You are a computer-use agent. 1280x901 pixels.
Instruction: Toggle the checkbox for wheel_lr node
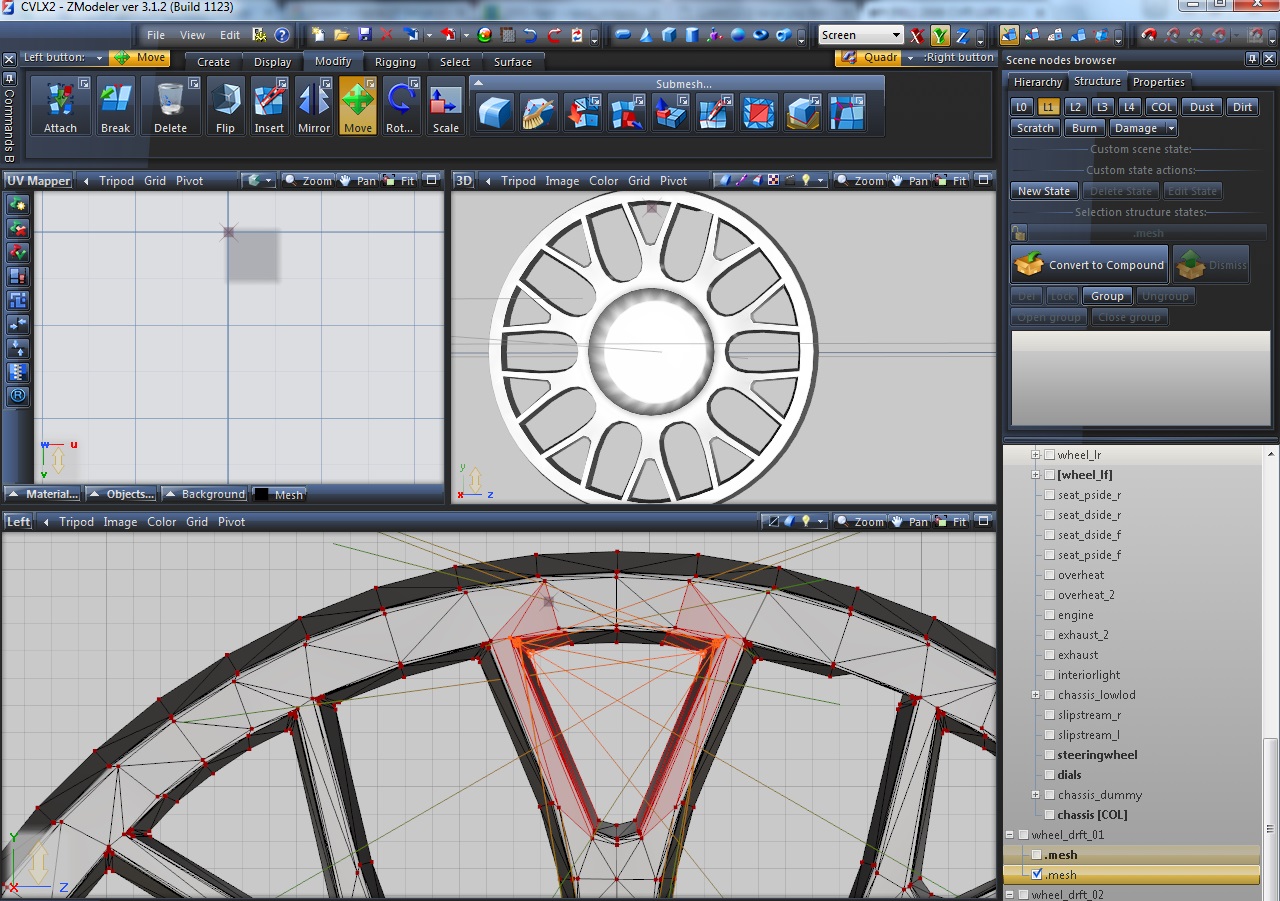pyautogui.click(x=1049, y=455)
